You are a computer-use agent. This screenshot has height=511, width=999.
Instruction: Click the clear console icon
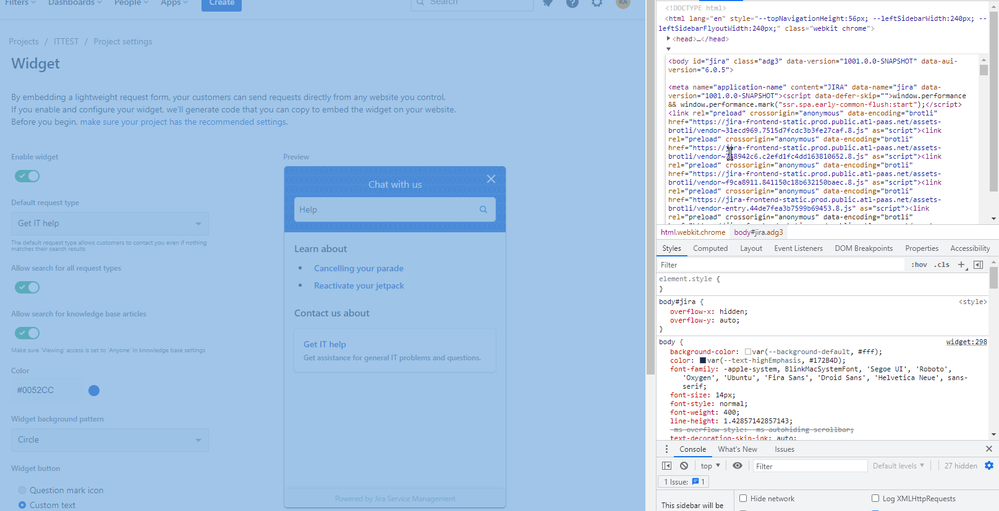[684, 466]
